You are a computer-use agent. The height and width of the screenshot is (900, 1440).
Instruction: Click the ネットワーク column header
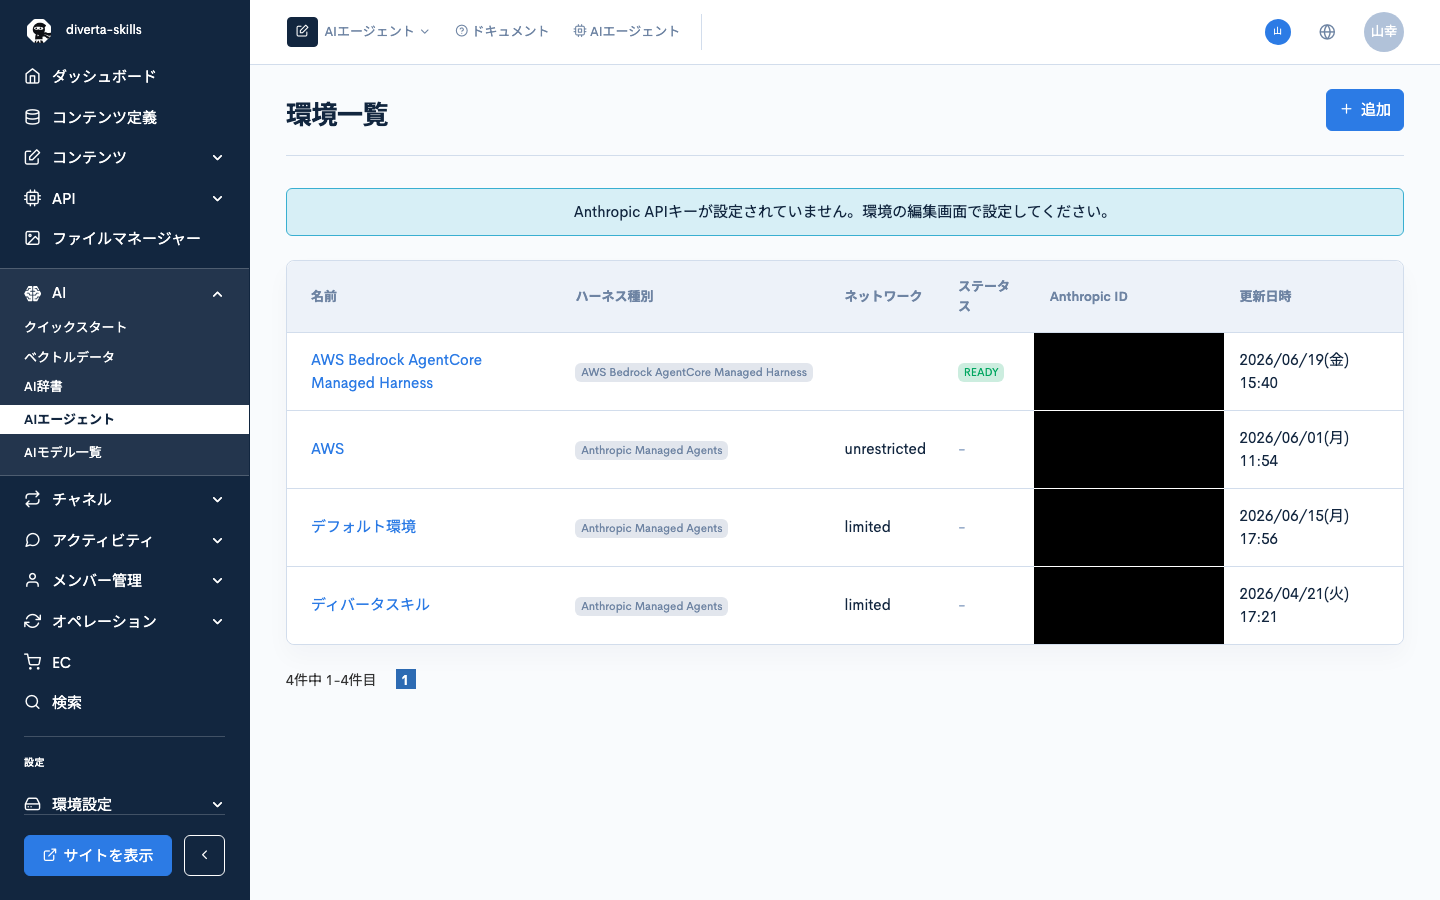point(883,296)
